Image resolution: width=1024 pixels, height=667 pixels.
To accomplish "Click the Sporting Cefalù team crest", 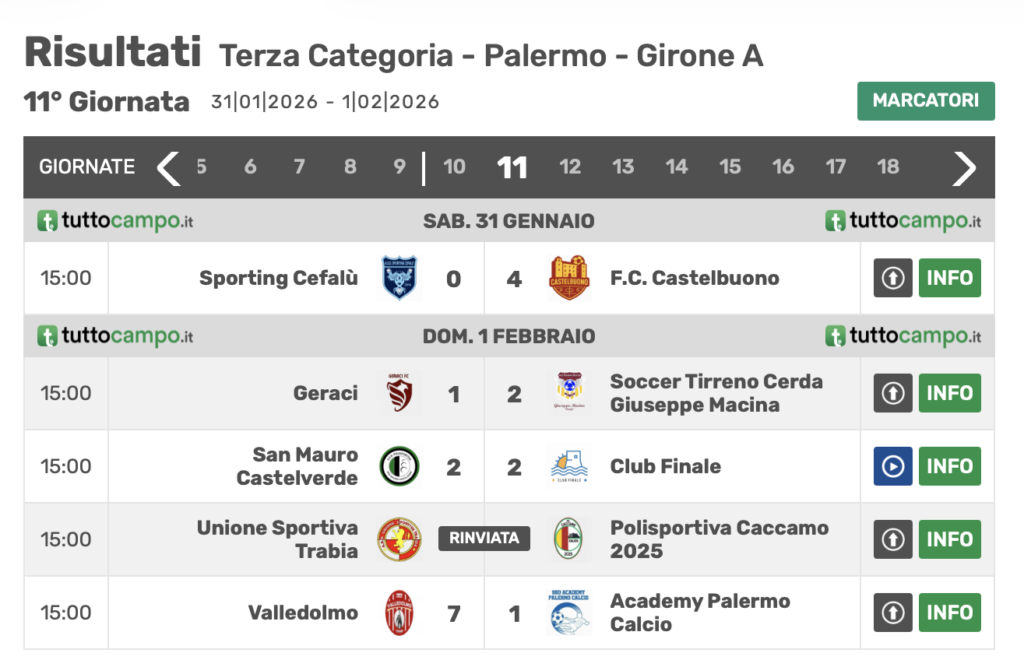I will [x=400, y=278].
